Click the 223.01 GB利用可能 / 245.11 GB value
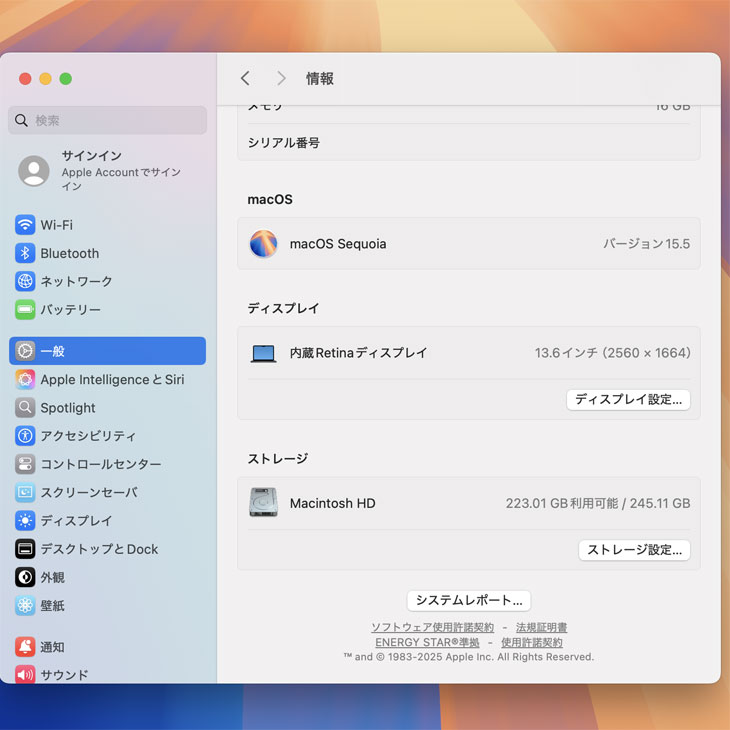Image resolution: width=730 pixels, height=730 pixels. pyautogui.click(x=598, y=503)
